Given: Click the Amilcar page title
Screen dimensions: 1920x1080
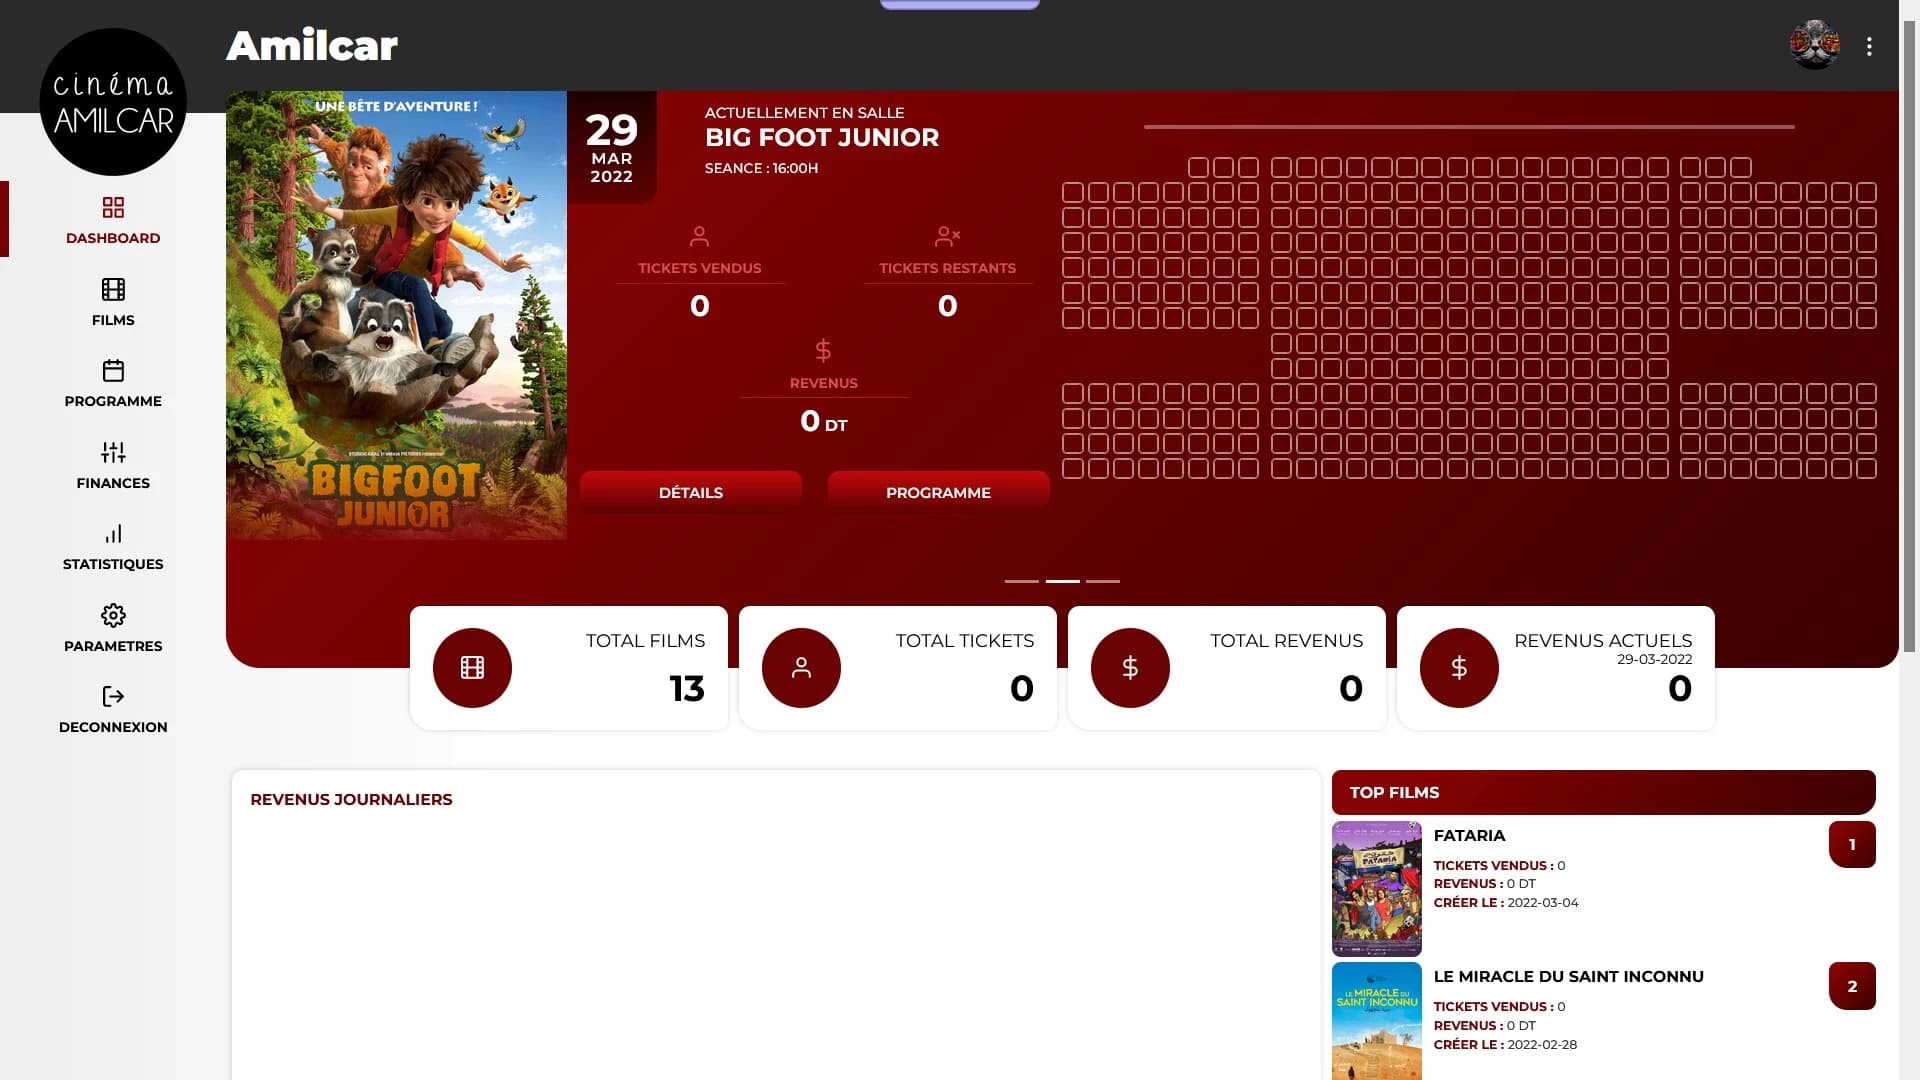Looking at the screenshot, I should [312, 45].
